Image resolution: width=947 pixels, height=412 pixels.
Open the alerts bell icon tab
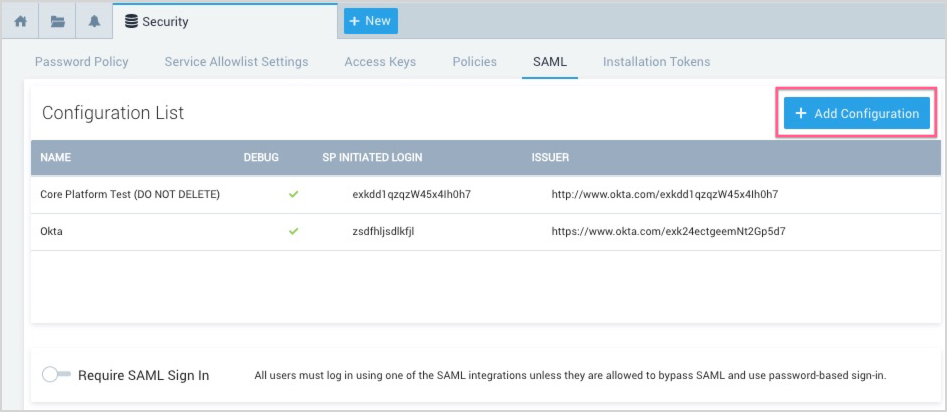click(x=95, y=21)
